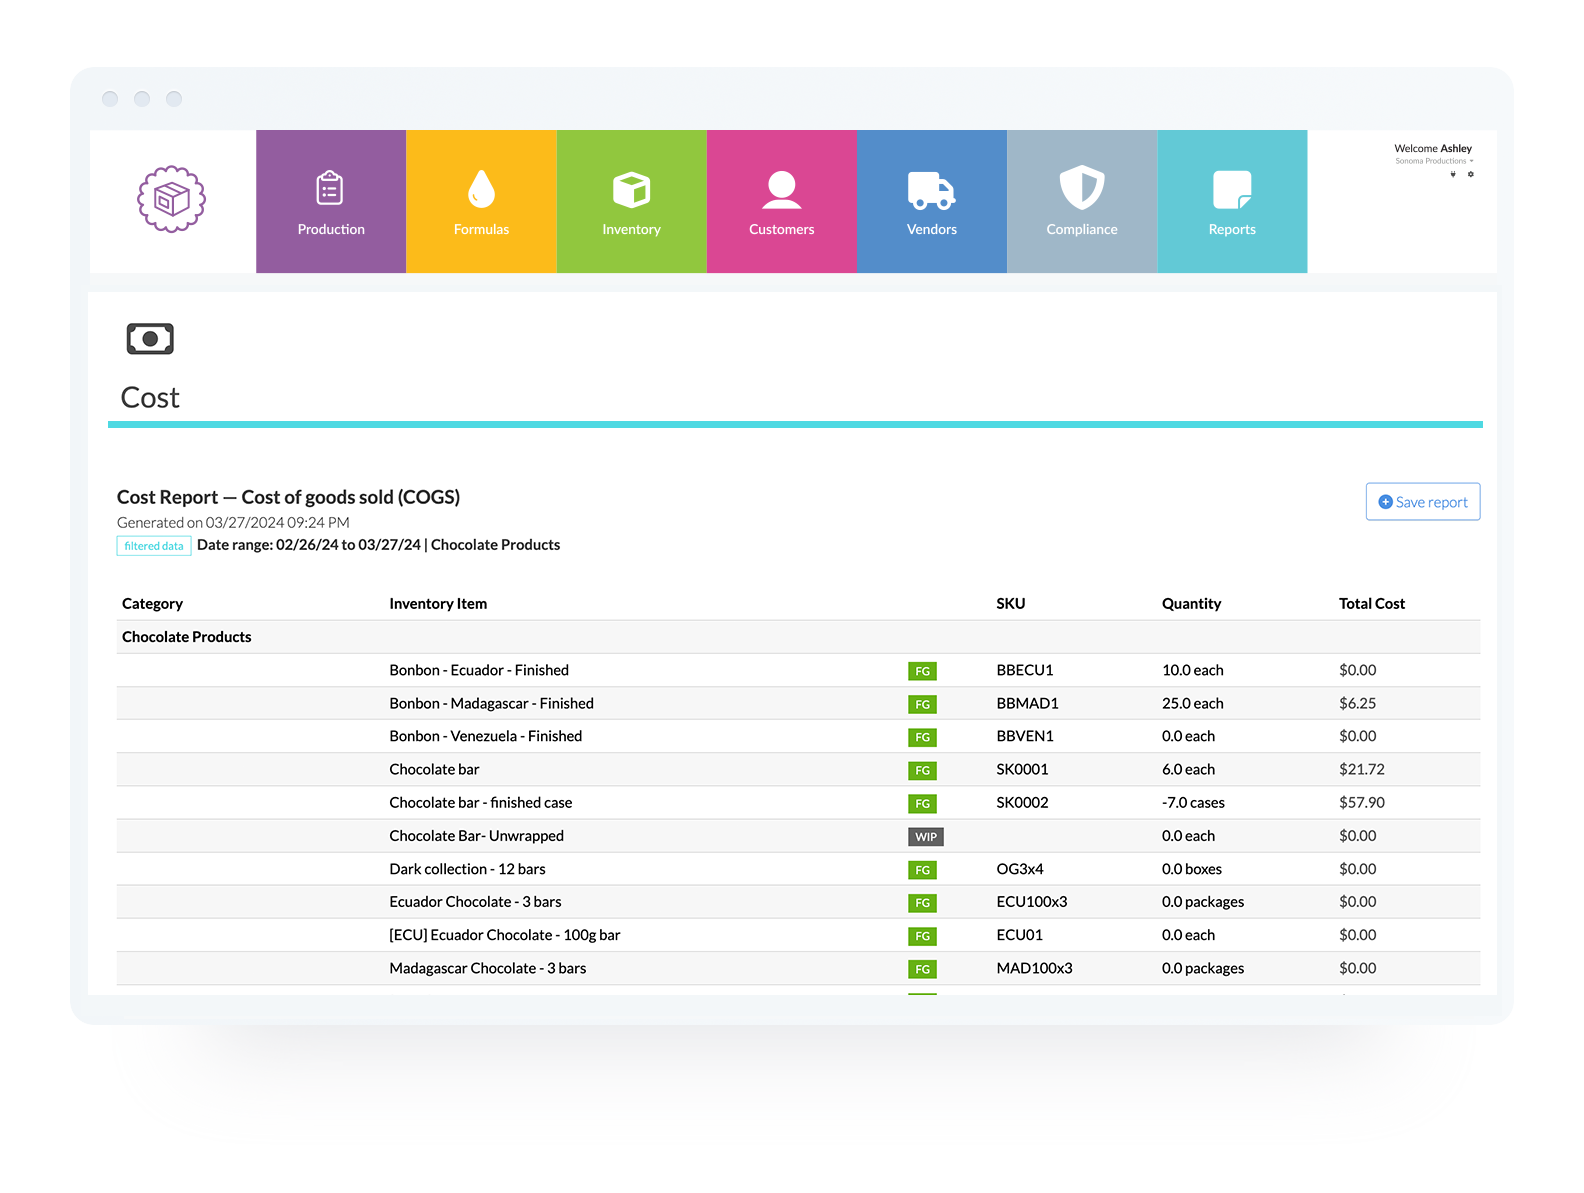1584x1193 pixels.
Task: Click the filtered data tag
Action: (x=154, y=546)
